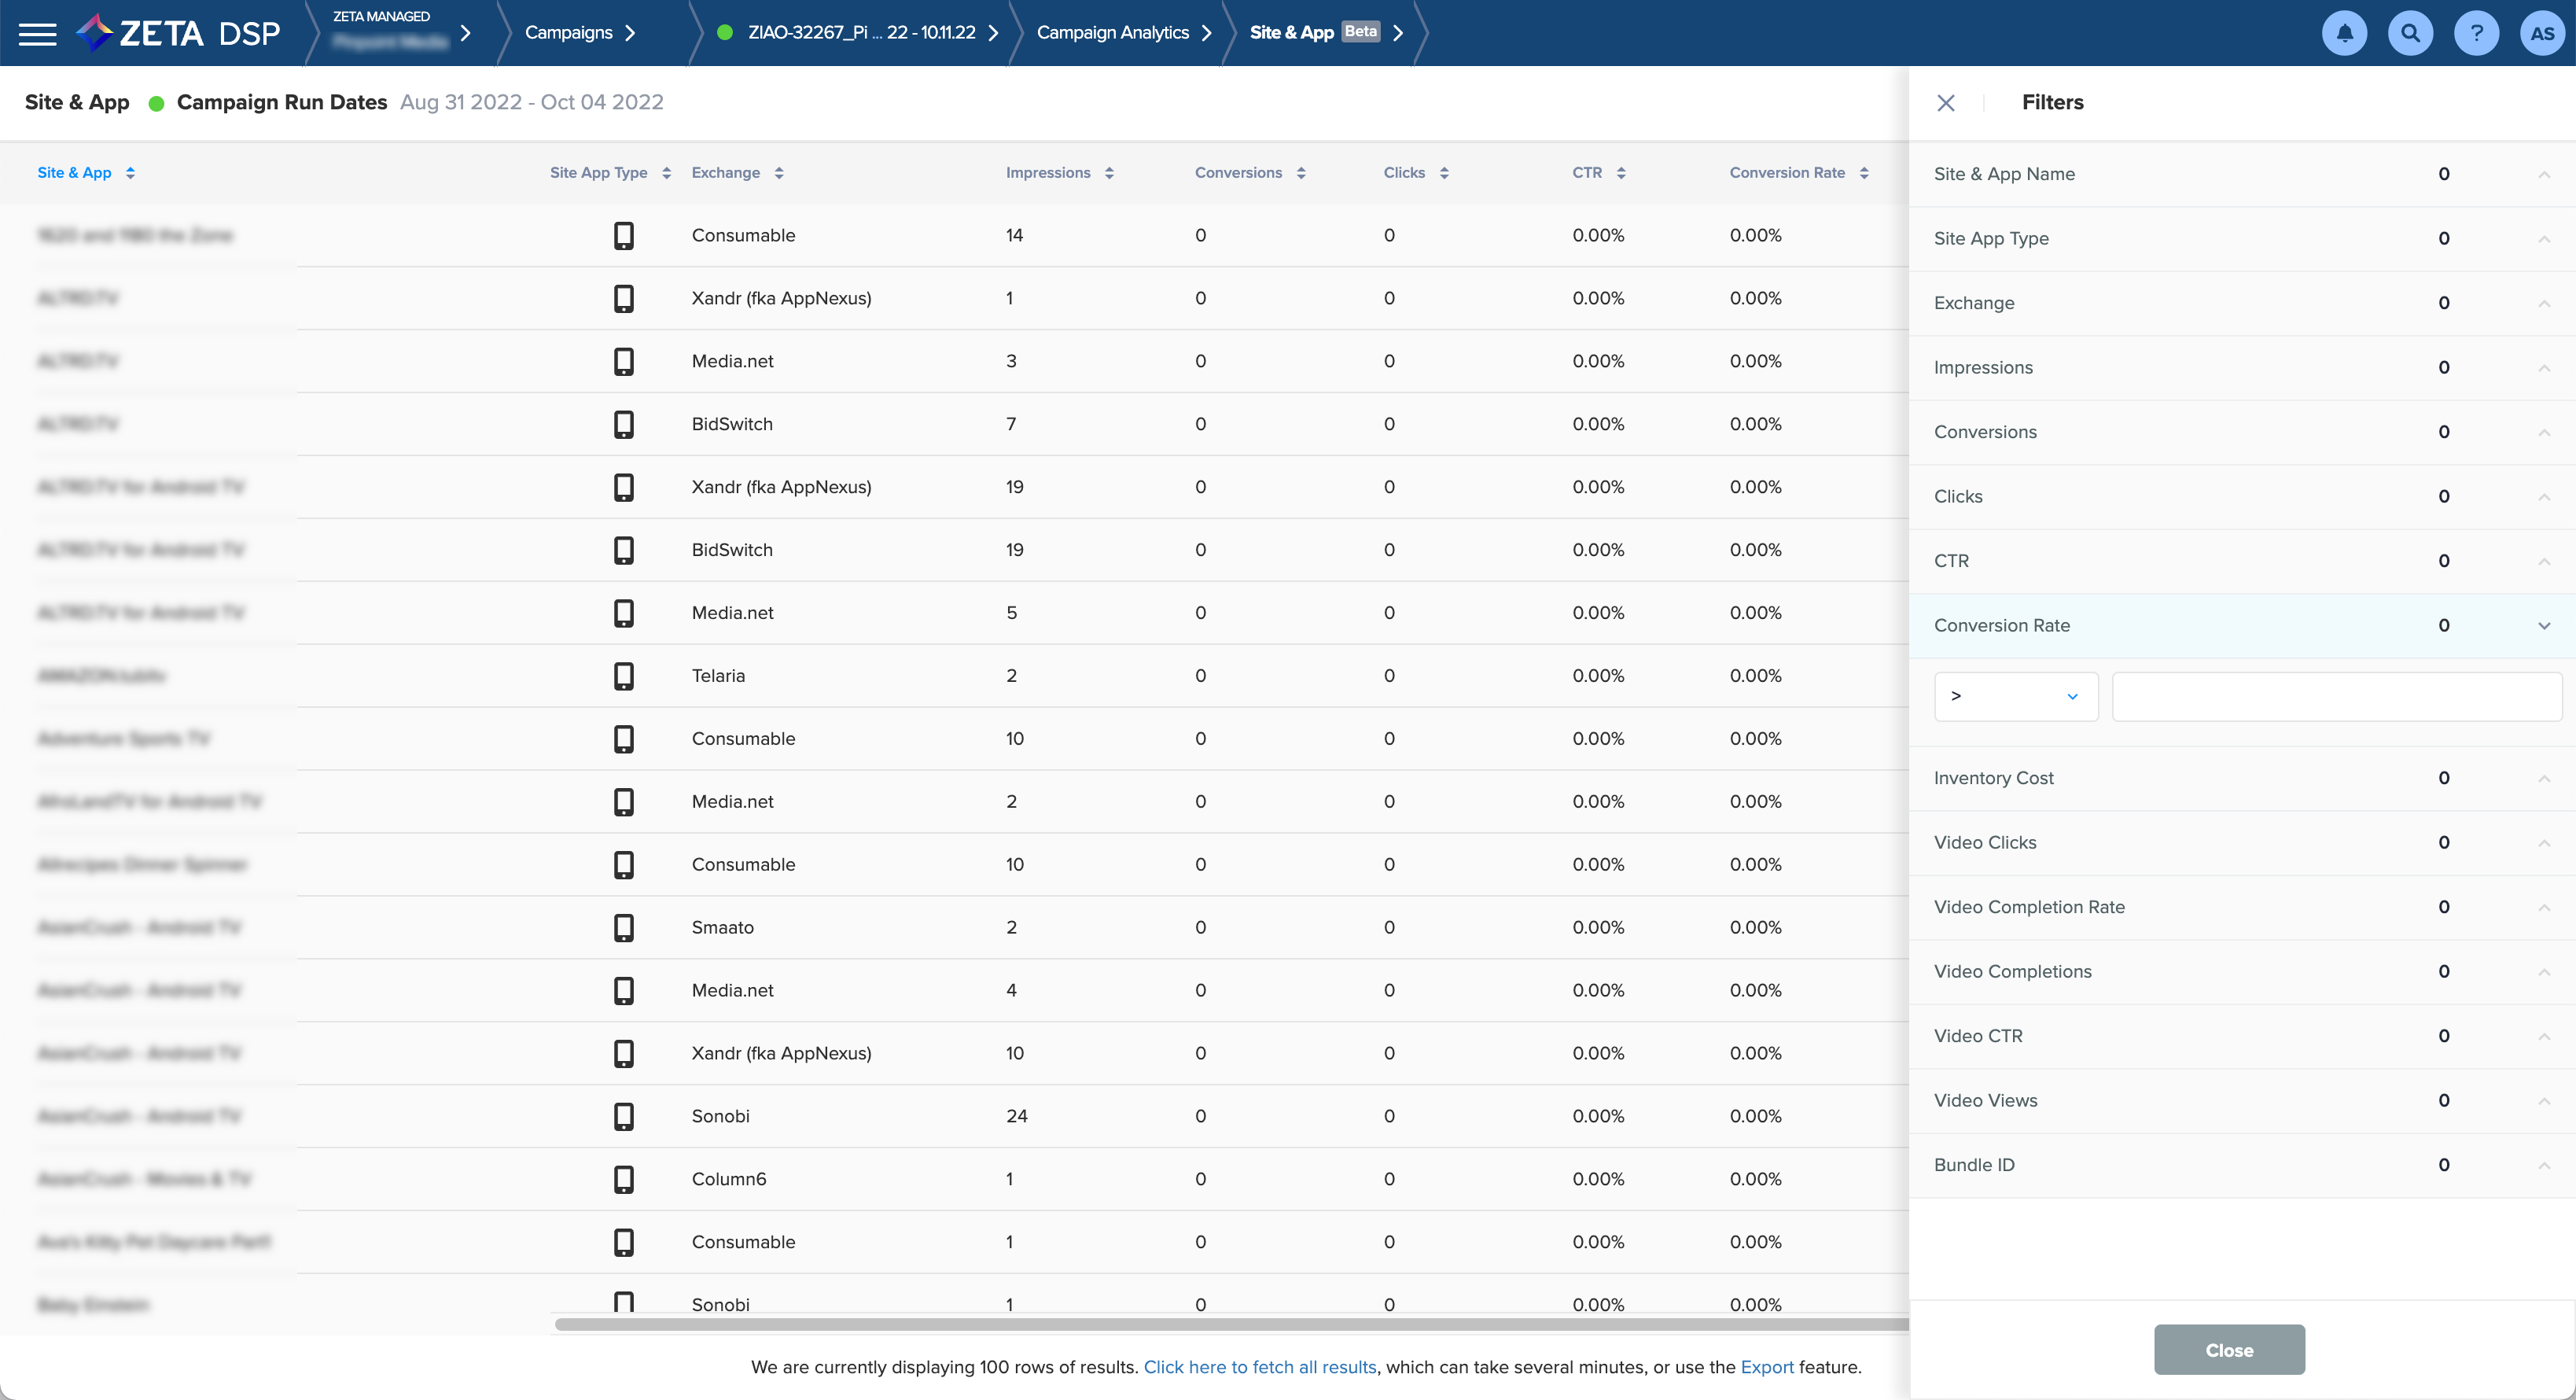Open the hamburger navigation menu
This screenshot has width=2576, height=1400.
tap(38, 33)
